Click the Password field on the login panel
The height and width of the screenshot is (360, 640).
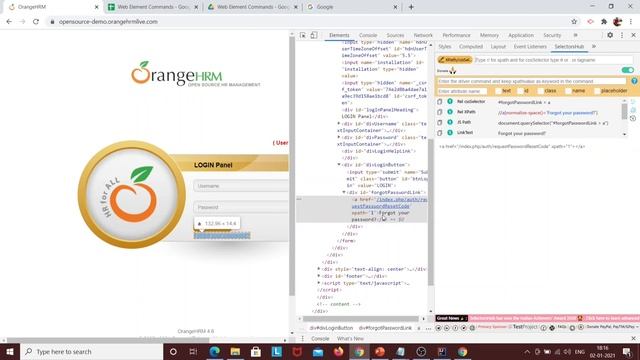coord(241,207)
